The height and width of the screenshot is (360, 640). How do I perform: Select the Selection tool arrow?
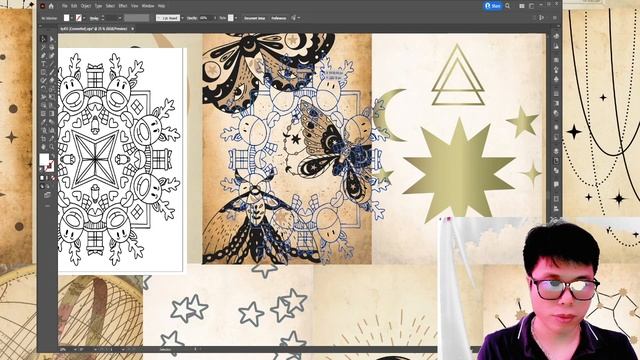point(44,39)
